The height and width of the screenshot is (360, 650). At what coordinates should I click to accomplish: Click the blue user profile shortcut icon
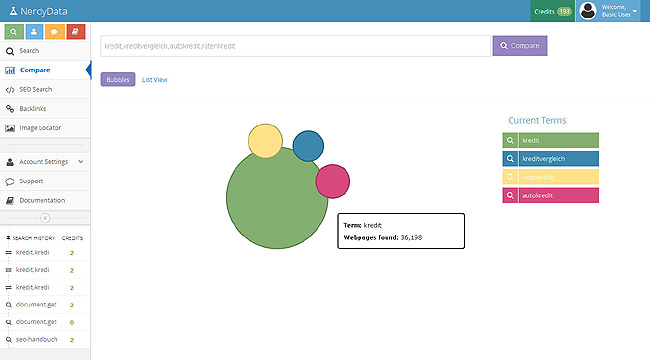point(34,32)
